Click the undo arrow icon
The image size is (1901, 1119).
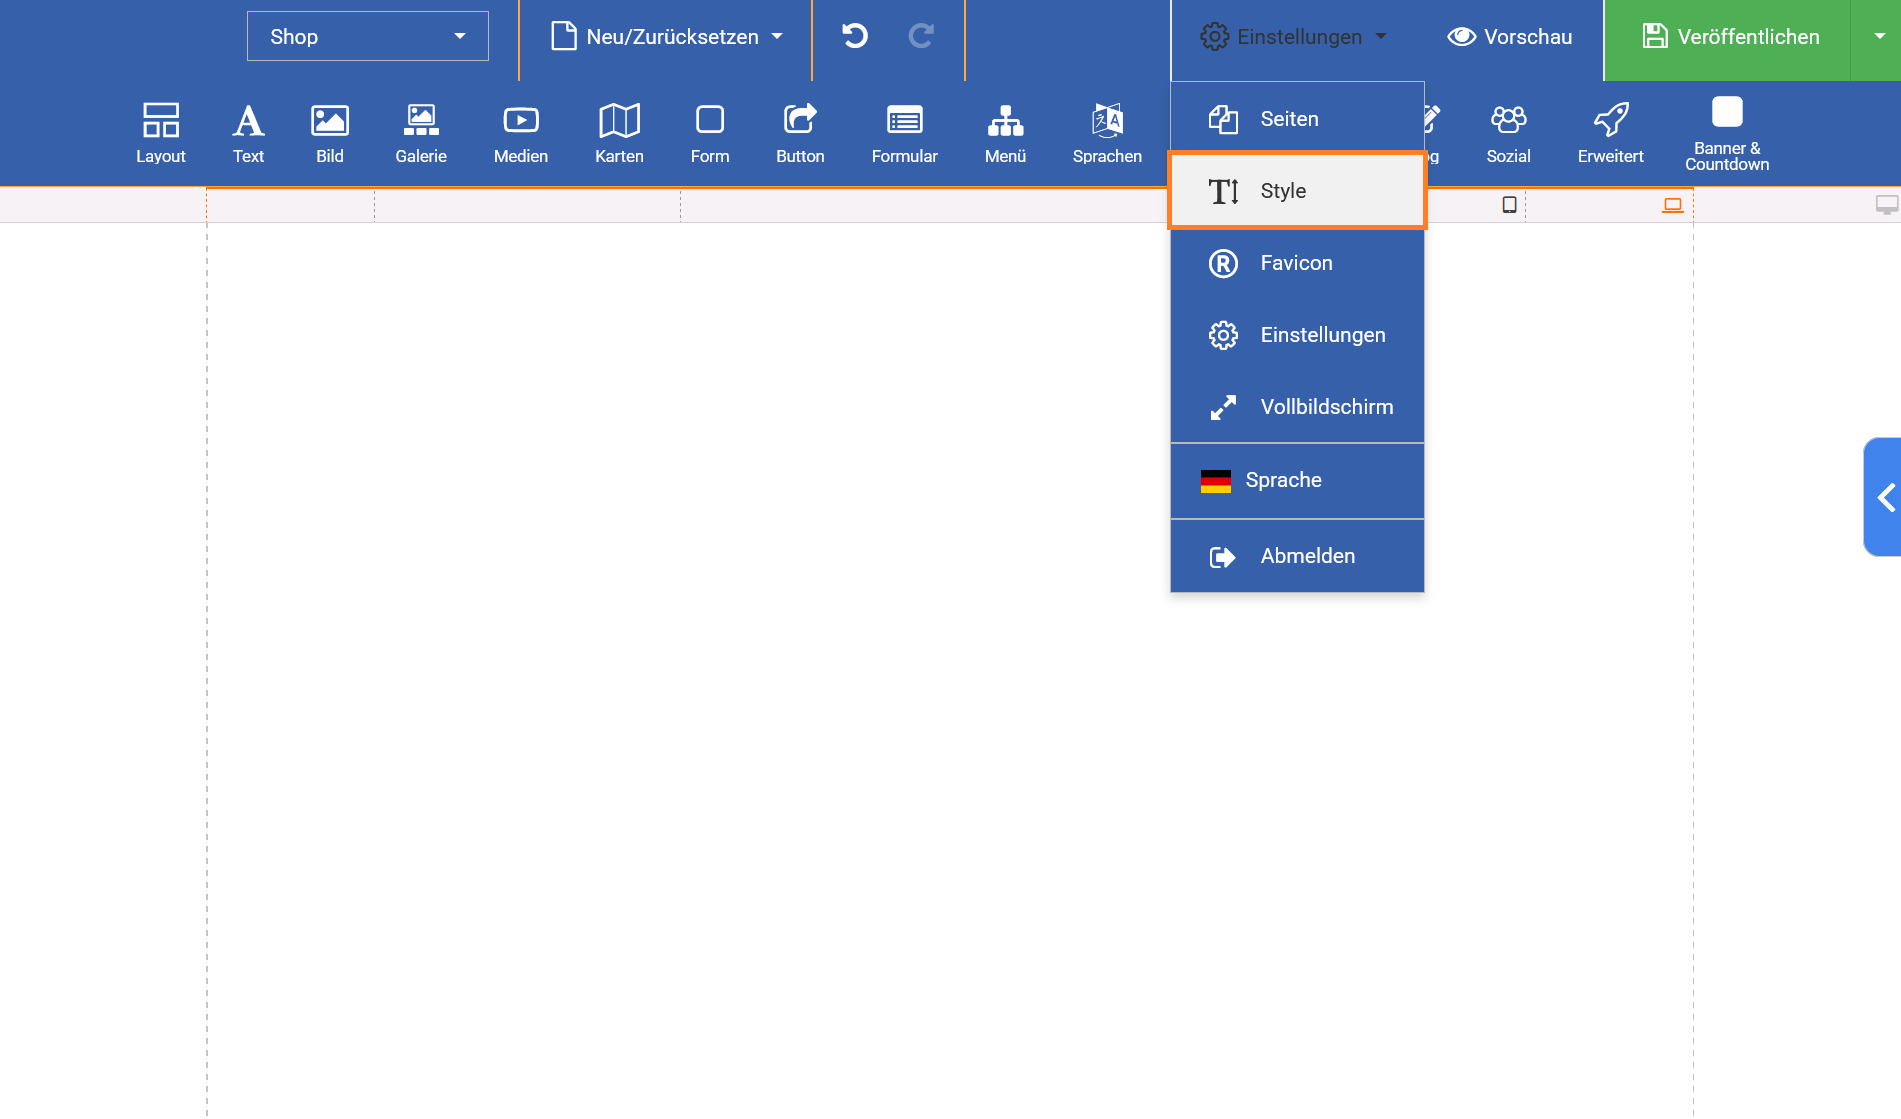[855, 37]
